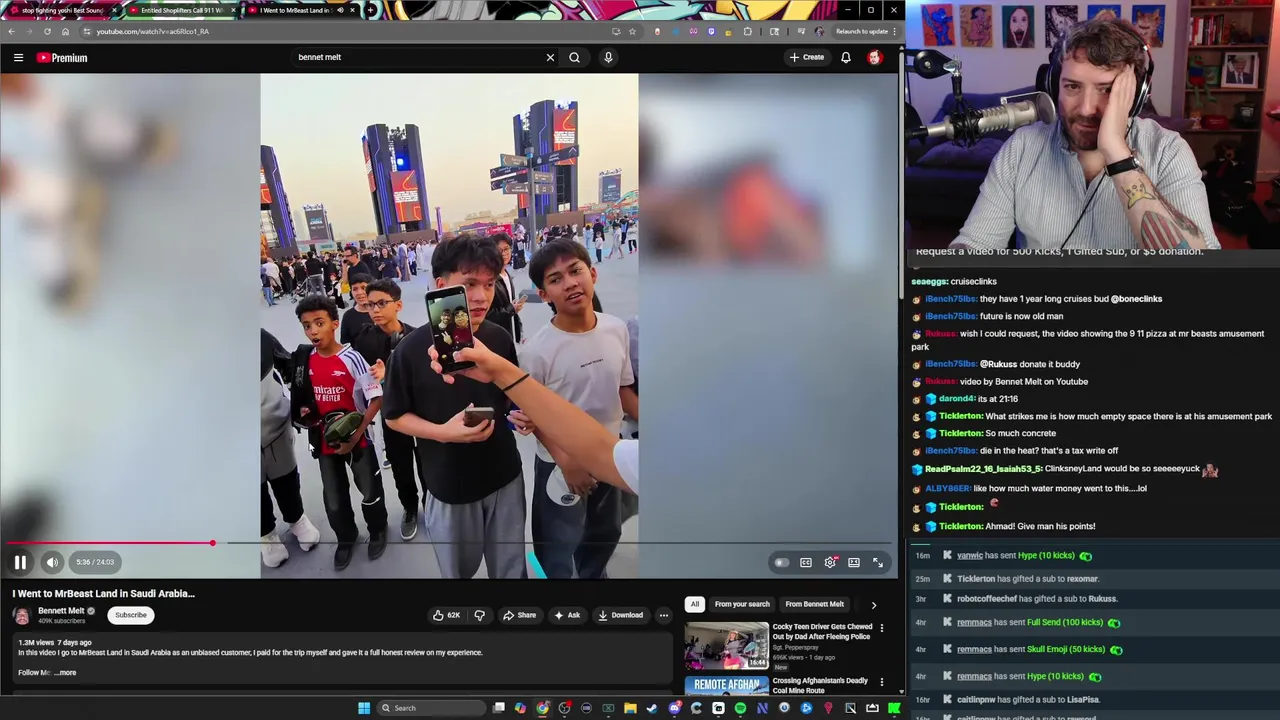Image resolution: width=1280 pixels, height=720 pixels.
Task: Open the Create menu button
Action: 807,57
